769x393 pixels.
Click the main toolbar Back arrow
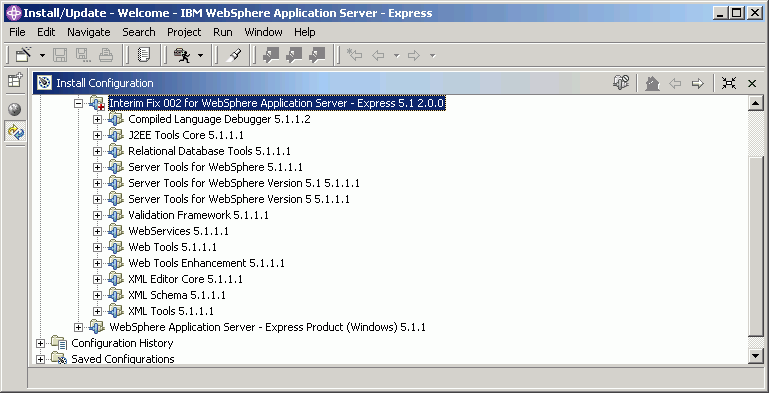click(x=378, y=55)
